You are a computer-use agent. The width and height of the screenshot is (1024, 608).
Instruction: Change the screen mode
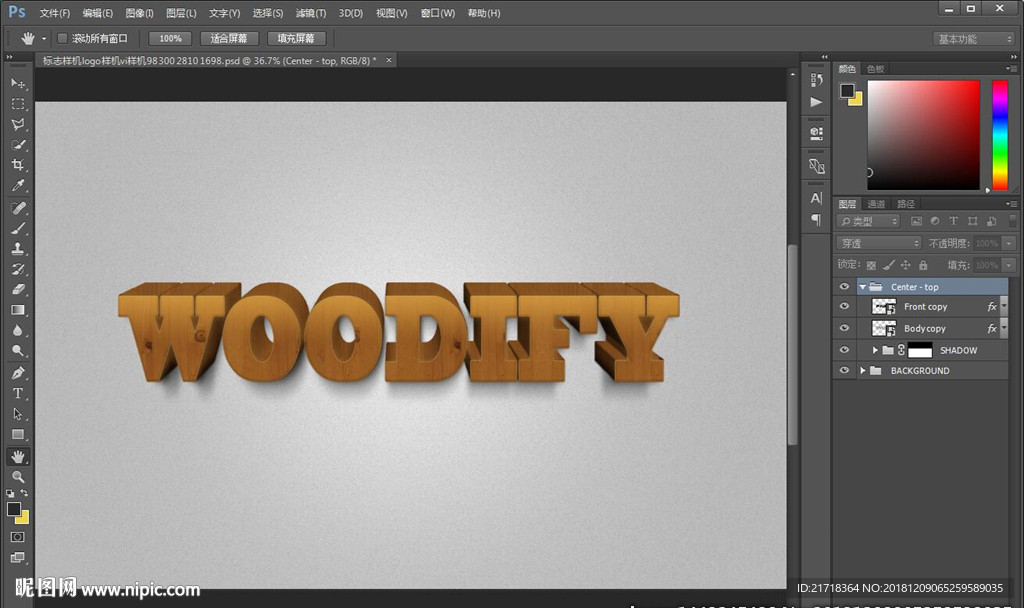(18, 557)
